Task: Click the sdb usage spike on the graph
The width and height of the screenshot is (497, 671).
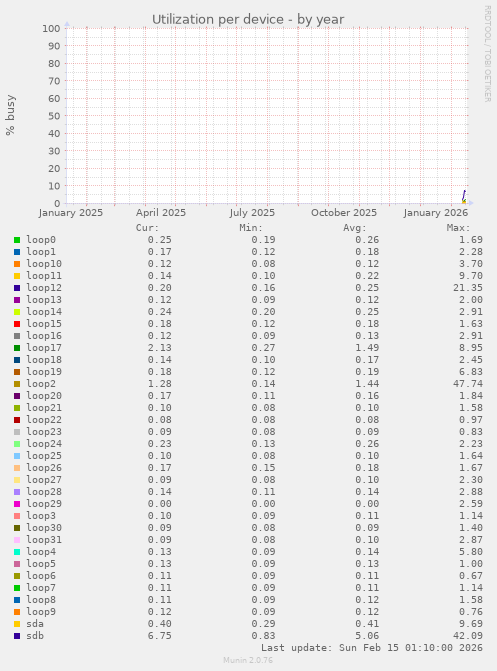Action: pos(464,195)
